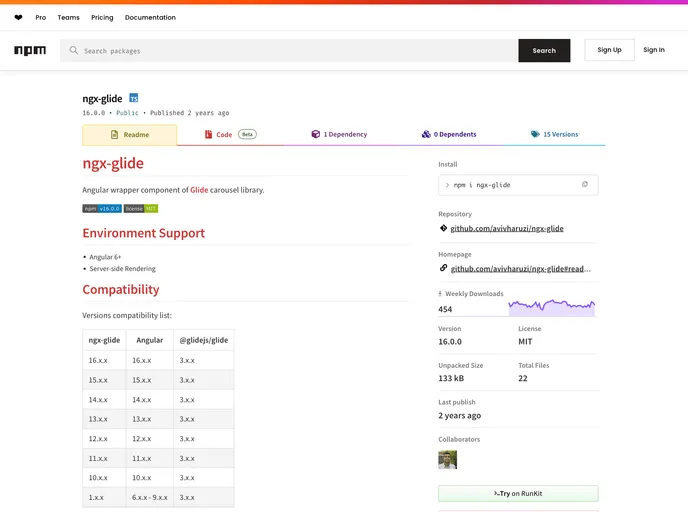Image resolution: width=688 pixels, height=512 pixels.
Task: Follow the red Glide library link
Action: click(199, 190)
